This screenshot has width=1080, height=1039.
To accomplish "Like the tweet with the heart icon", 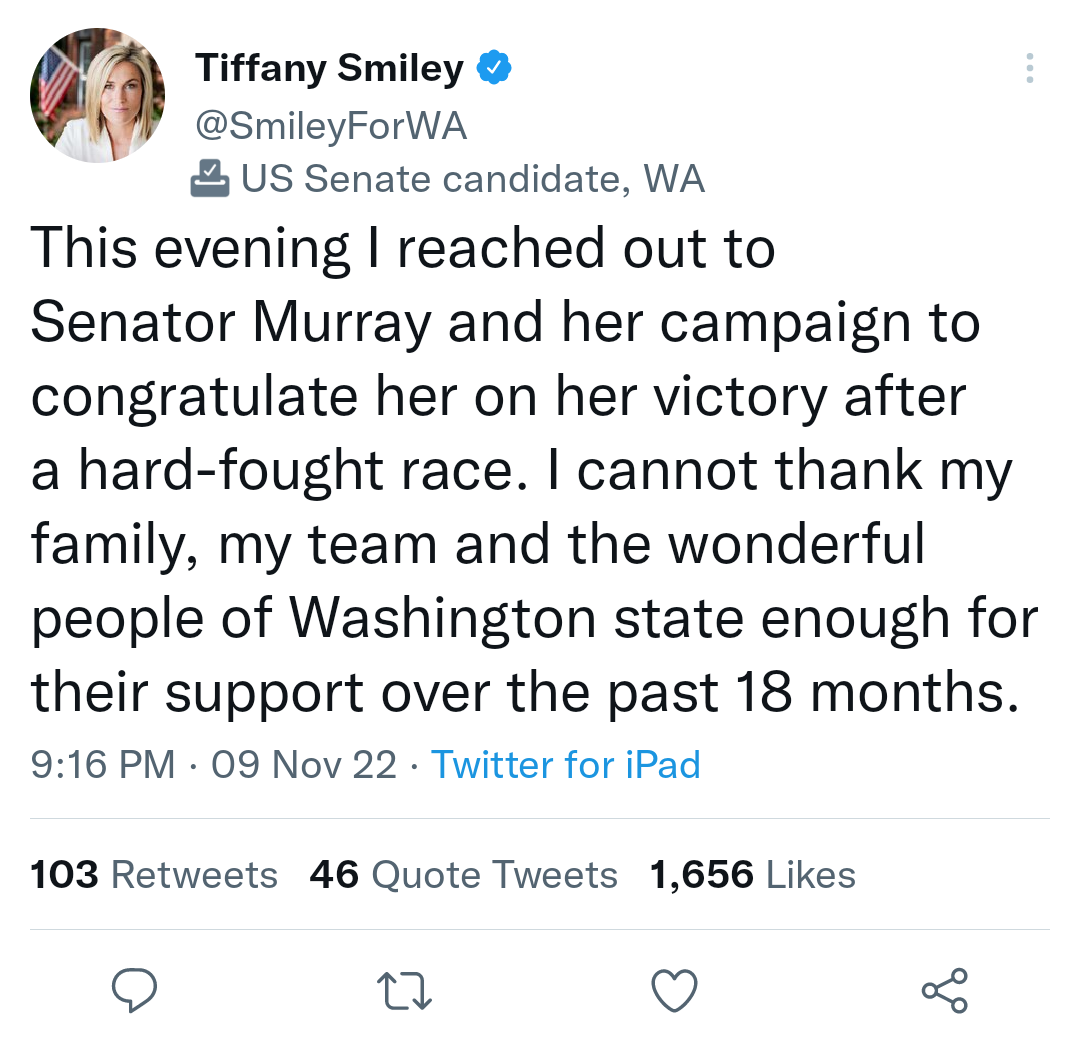I will (674, 991).
